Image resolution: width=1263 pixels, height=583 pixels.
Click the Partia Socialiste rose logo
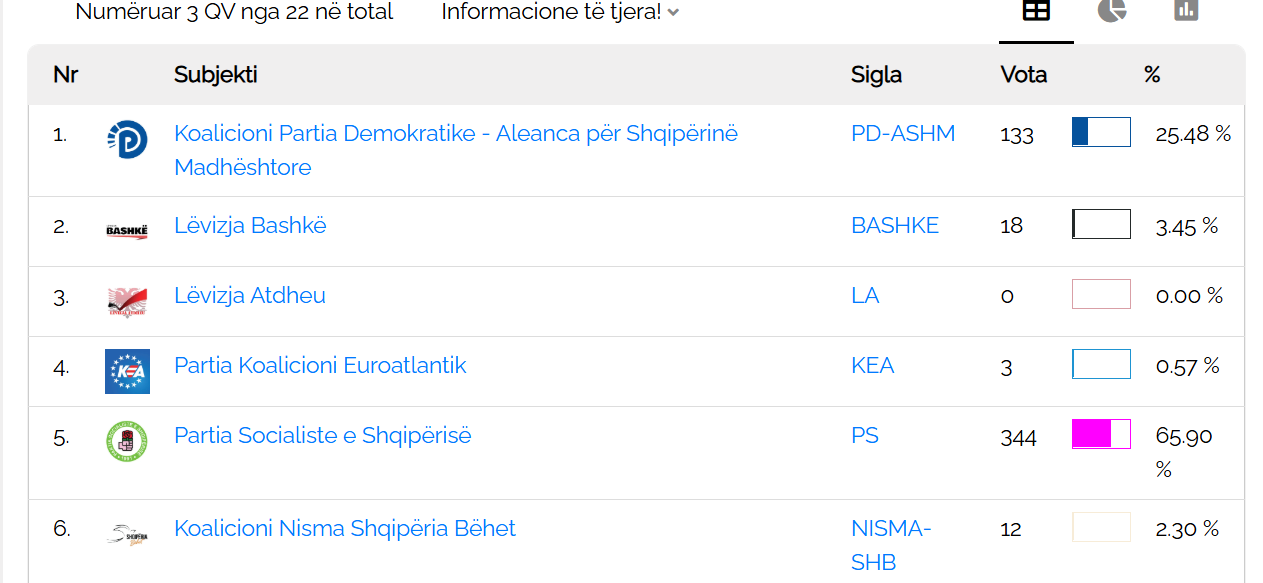[127, 441]
